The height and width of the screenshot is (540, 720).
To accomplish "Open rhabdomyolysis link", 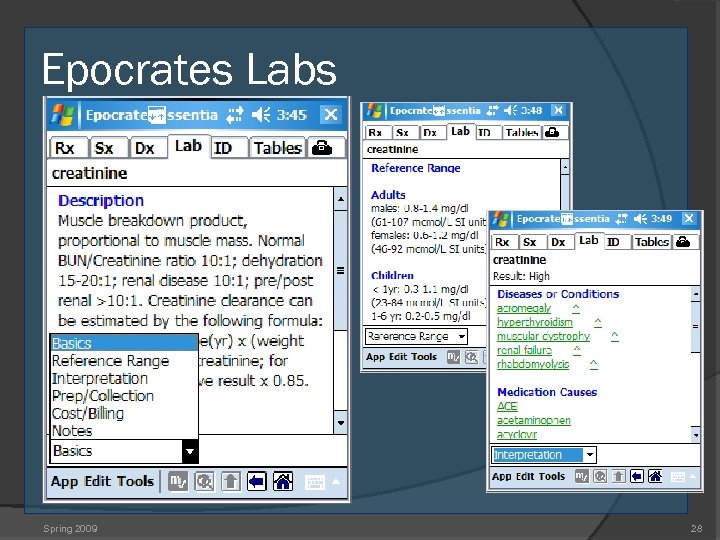I will pyautogui.click(x=533, y=365).
